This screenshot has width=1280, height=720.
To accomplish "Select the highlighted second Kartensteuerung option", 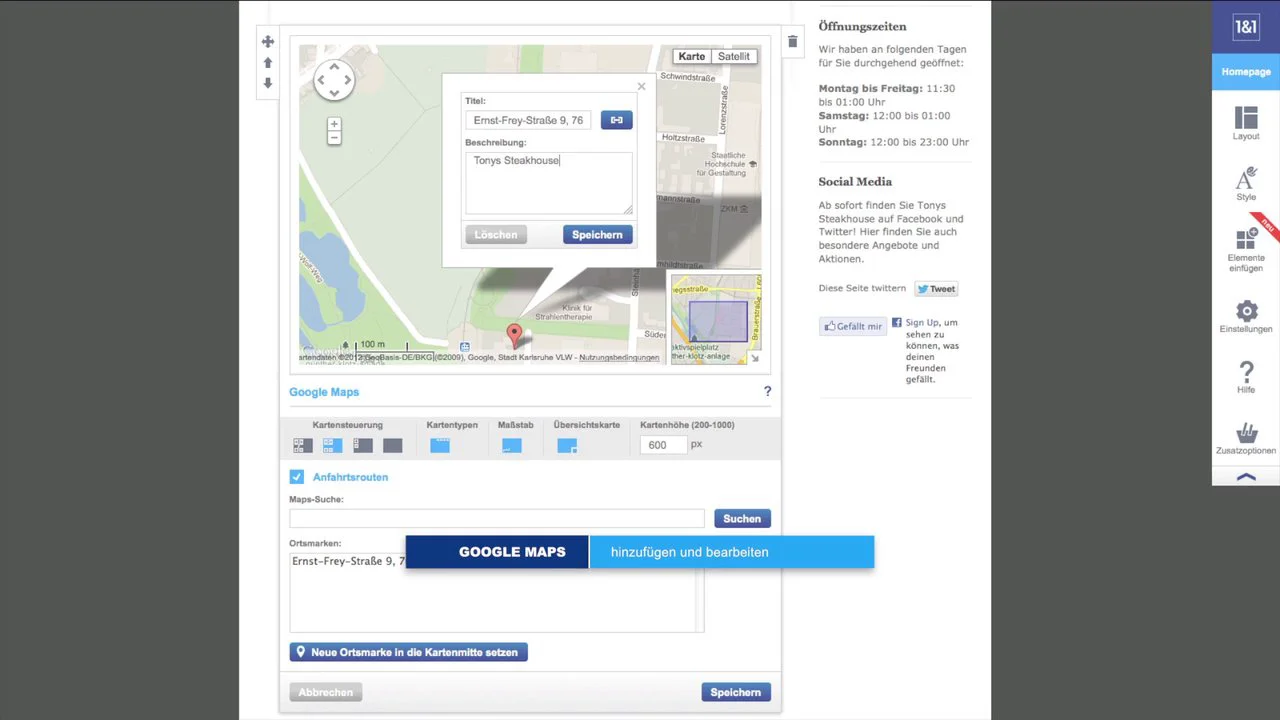I will tap(332, 446).
